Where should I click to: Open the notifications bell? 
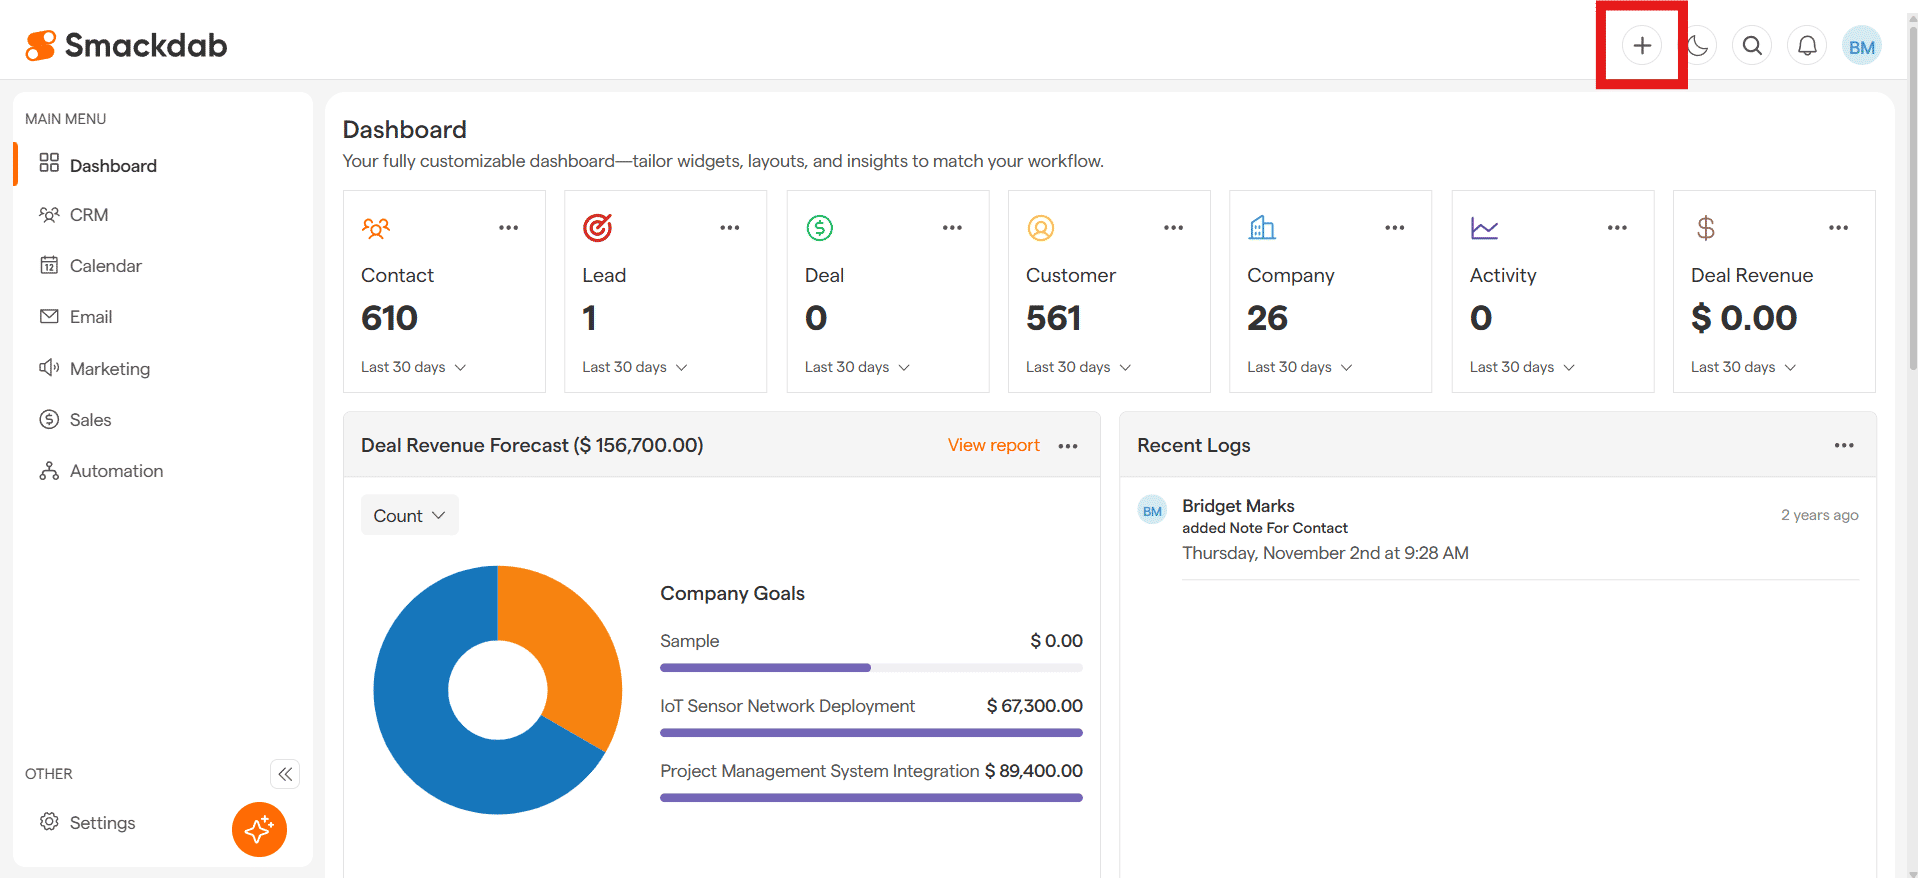pos(1807,46)
